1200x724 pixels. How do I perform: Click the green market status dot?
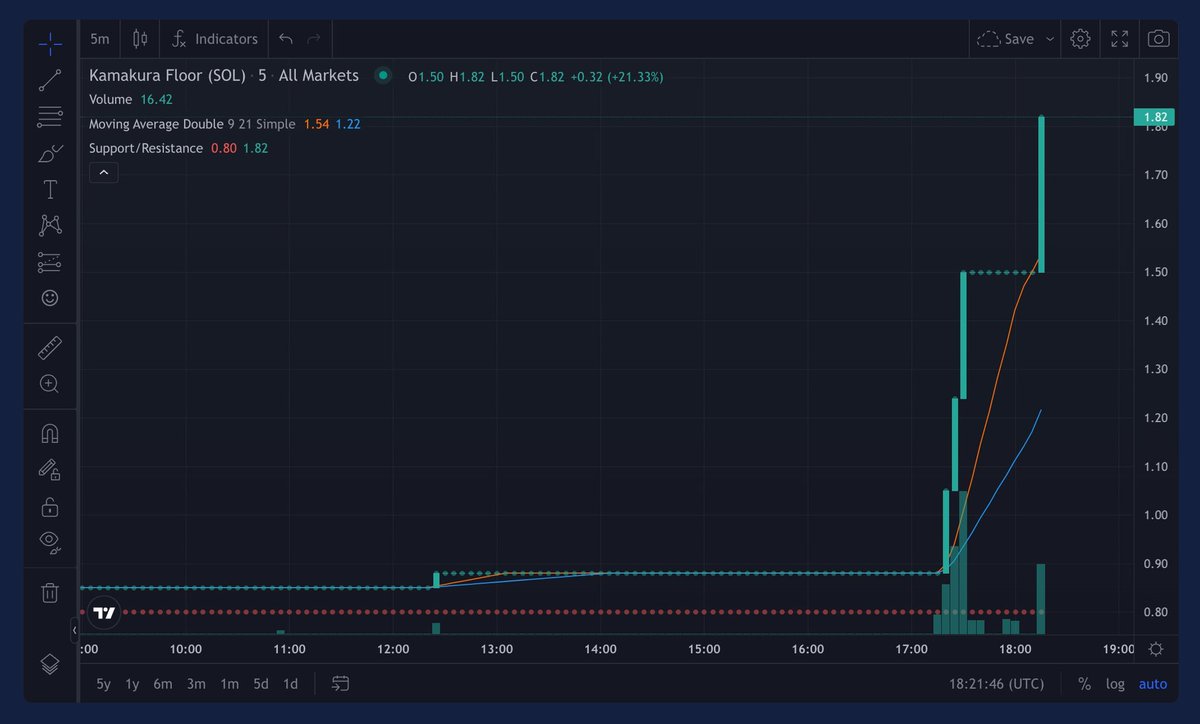tap(382, 75)
